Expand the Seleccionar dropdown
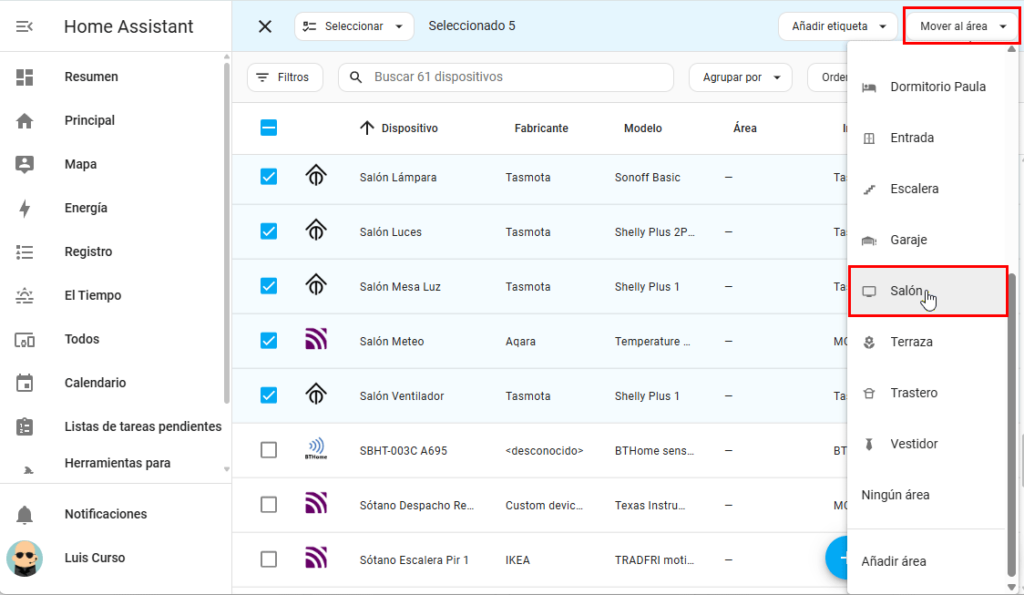 pos(354,26)
